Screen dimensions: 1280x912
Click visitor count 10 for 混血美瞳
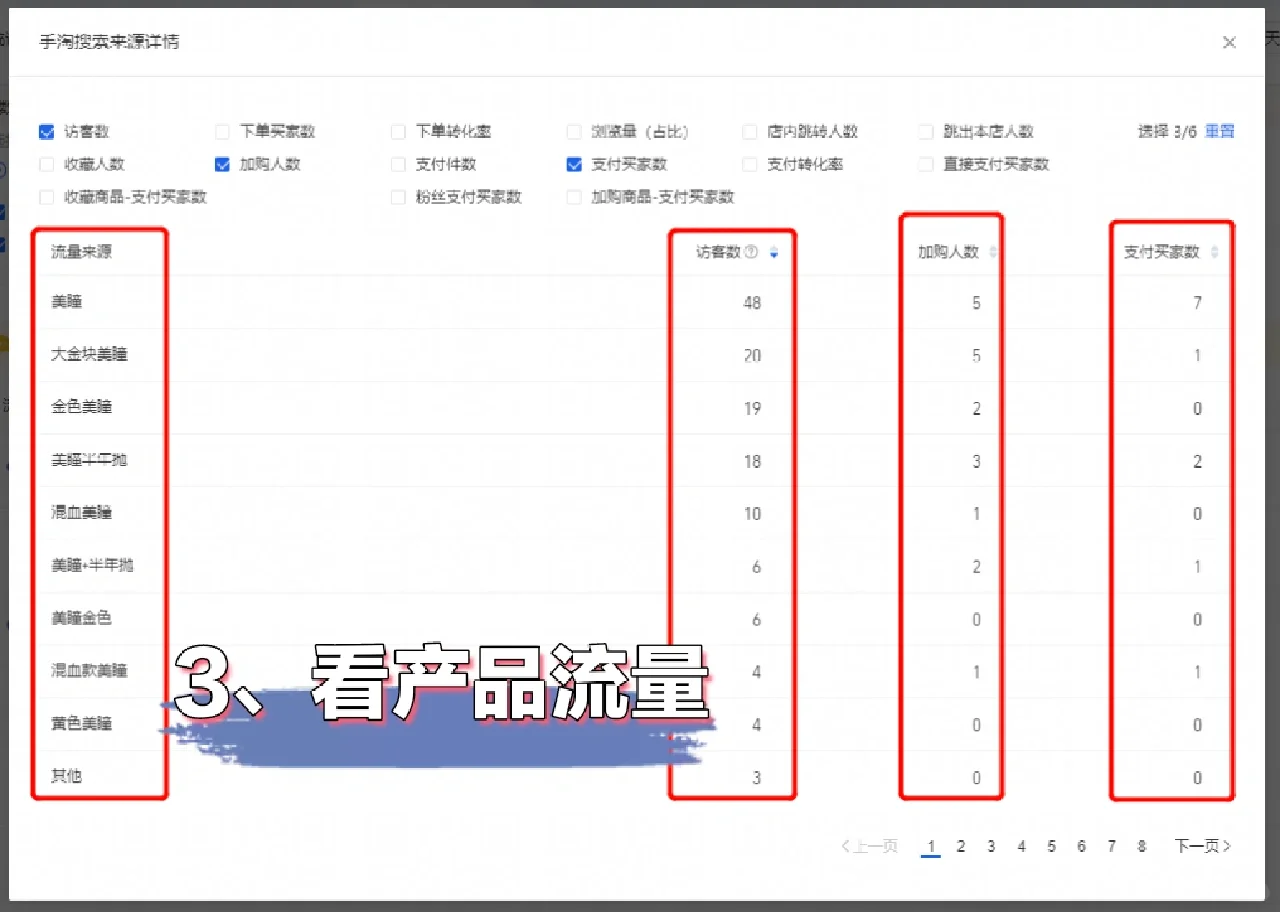pos(752,514)
